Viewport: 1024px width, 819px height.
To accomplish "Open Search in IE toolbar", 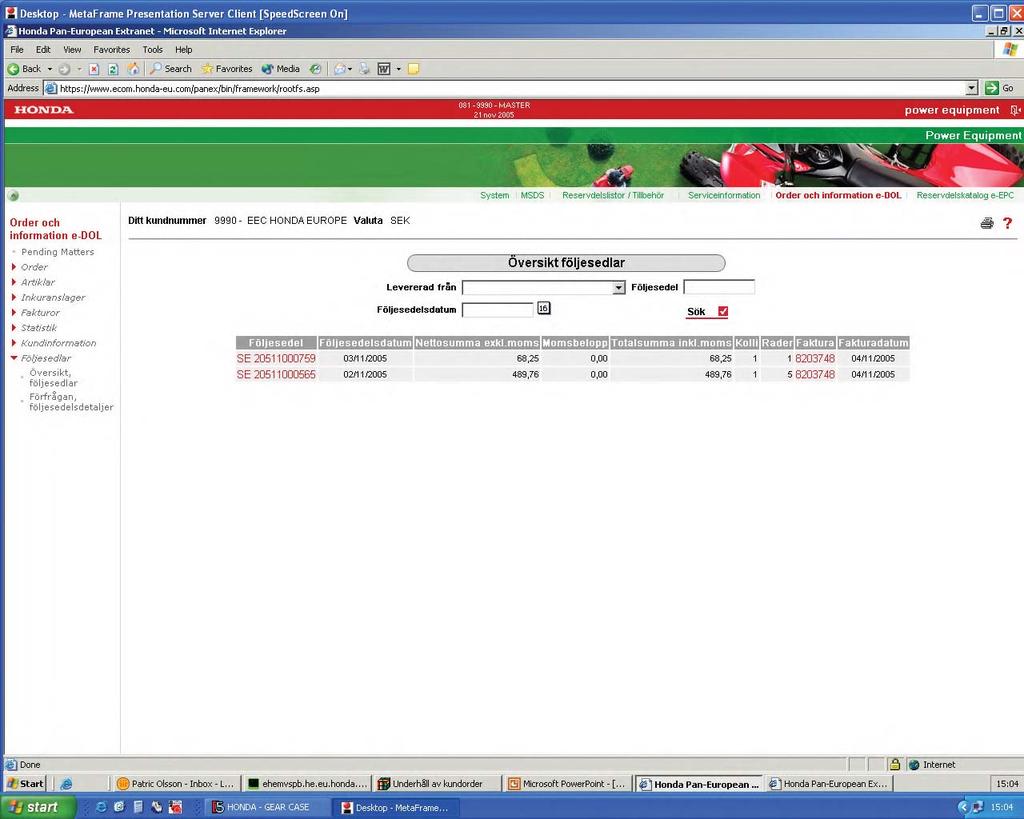I will click(x=170, y=69).
